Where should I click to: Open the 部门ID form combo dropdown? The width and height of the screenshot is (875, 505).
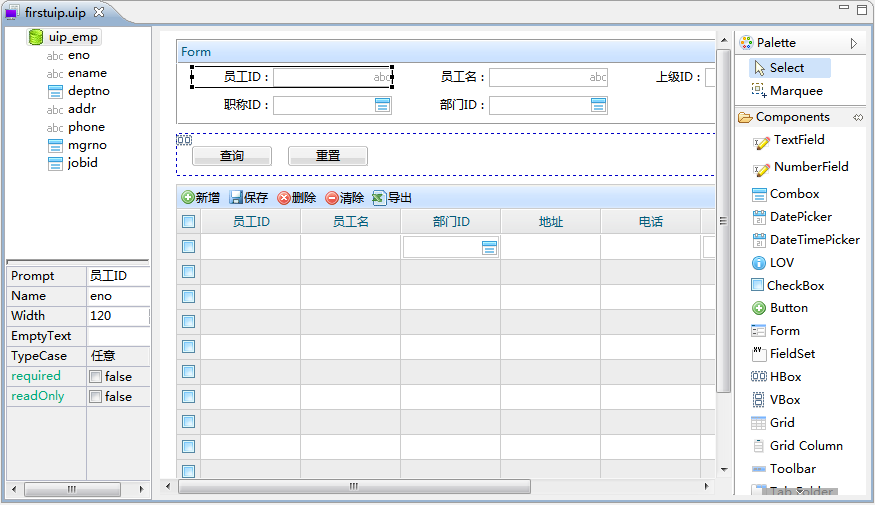pos(598,105)
